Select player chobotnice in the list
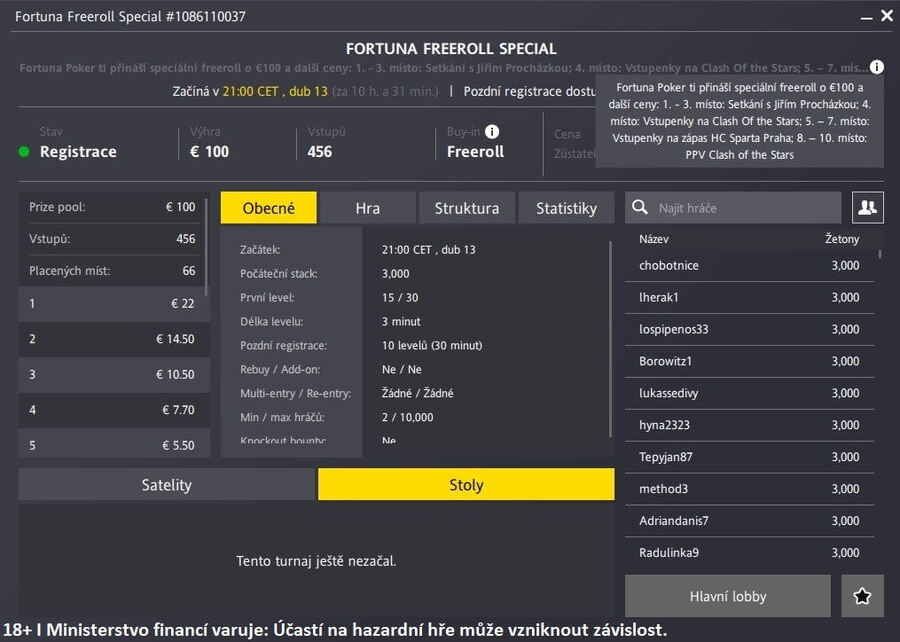This screenshot has height=642, width=900. pos(749,266)
